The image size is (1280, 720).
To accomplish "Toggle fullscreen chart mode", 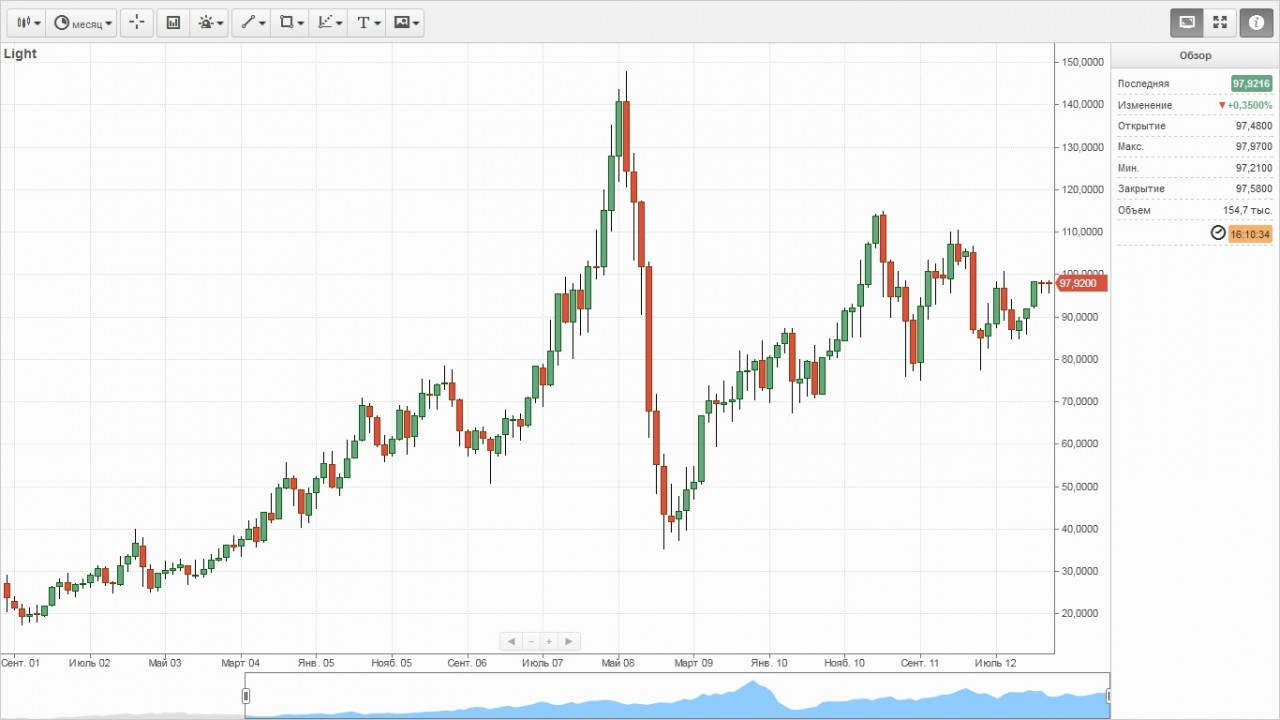I will tap(1220, 22).
